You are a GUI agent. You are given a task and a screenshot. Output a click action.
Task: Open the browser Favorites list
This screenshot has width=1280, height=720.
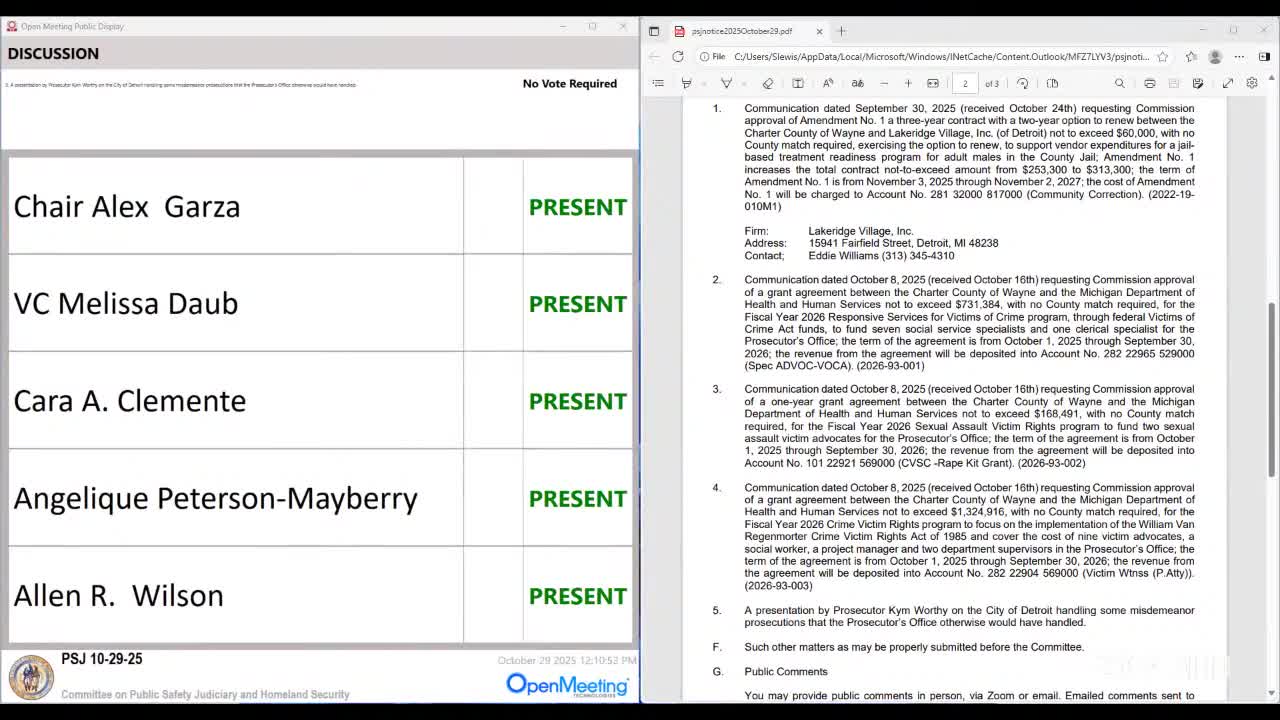1191,57
